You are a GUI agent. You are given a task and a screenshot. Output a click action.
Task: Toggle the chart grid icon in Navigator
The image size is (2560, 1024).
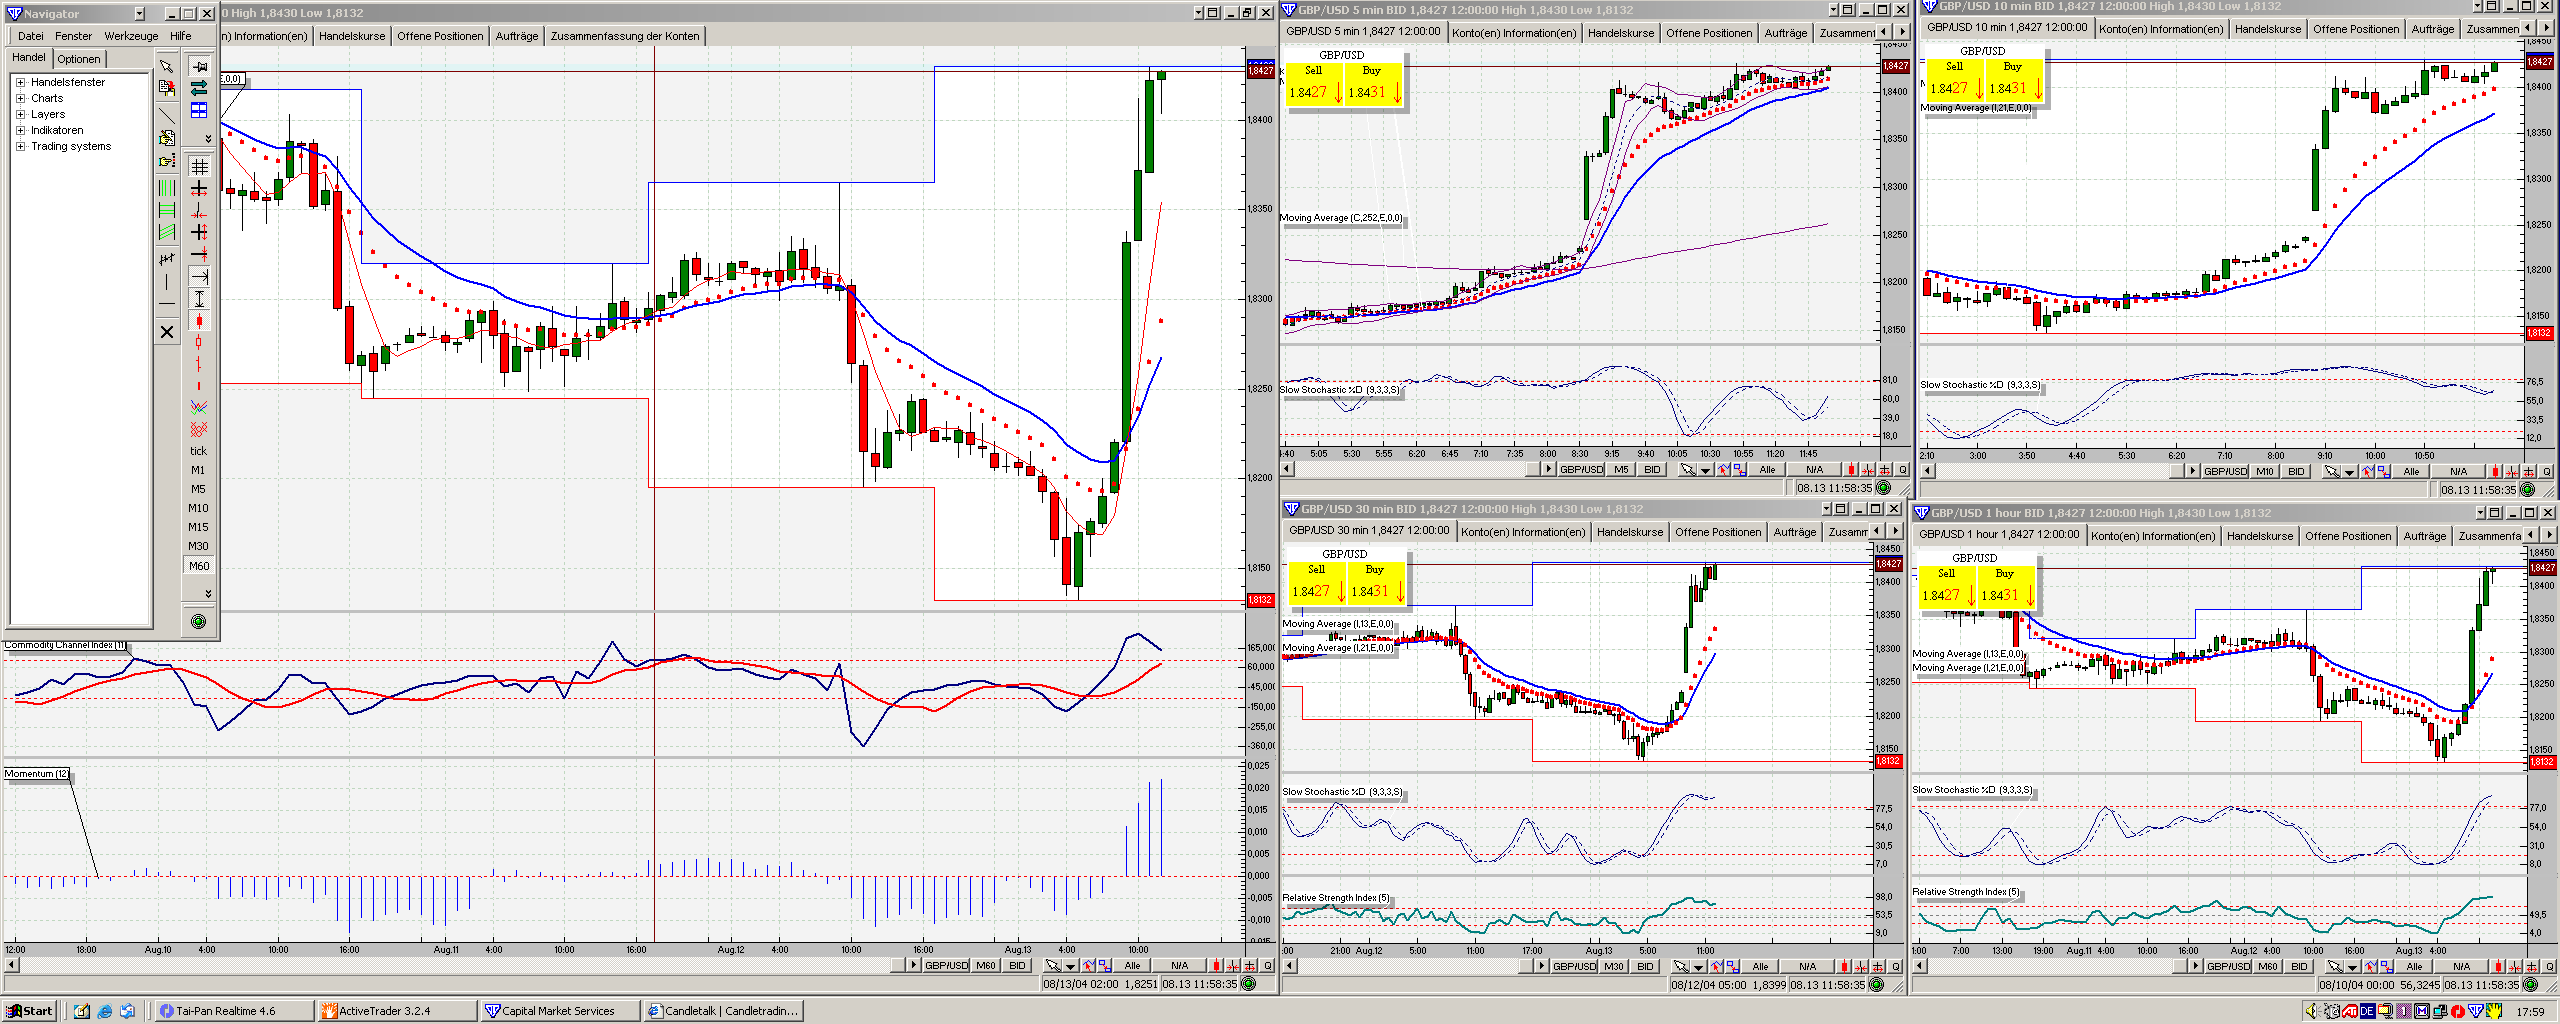click(x=199, y=167)
